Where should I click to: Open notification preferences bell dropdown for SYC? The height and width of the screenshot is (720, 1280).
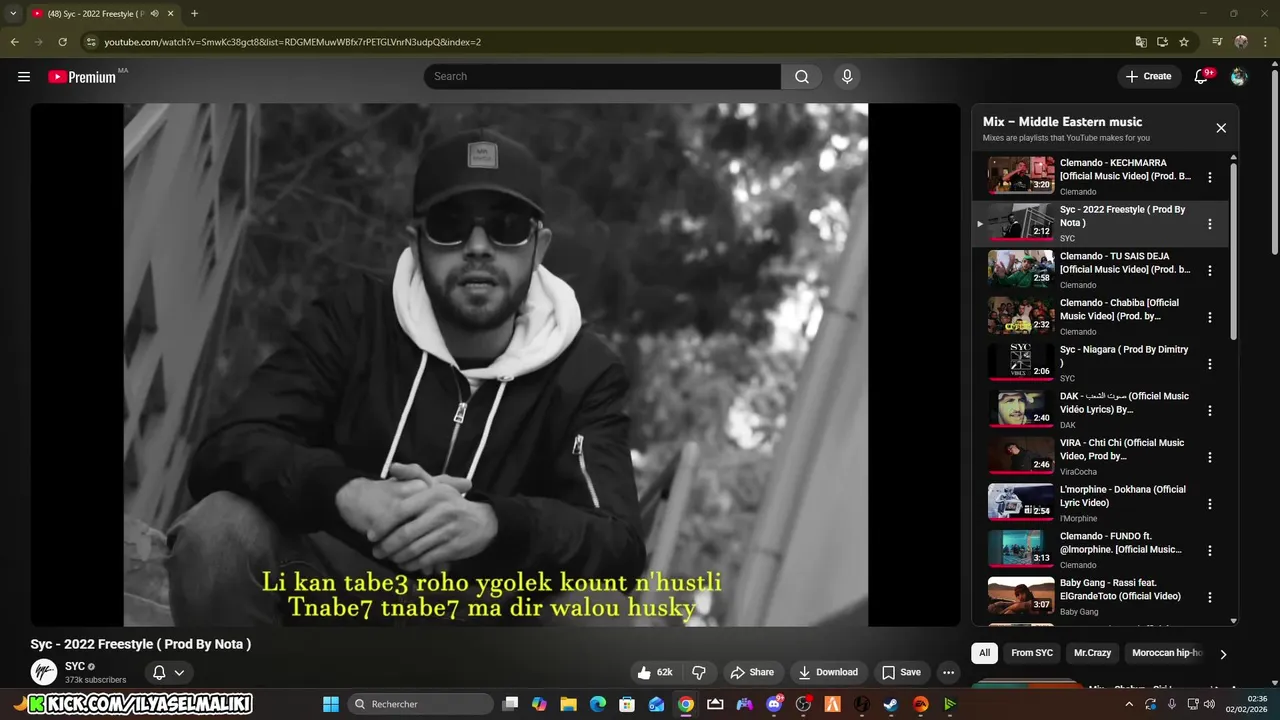point(168,672)
